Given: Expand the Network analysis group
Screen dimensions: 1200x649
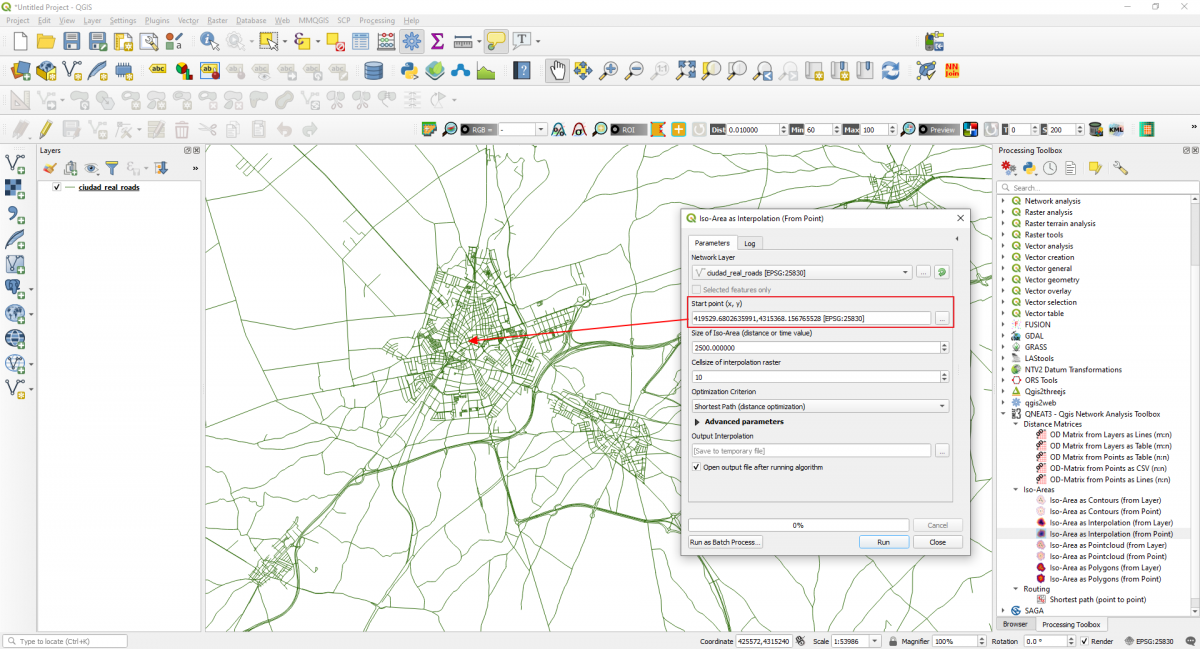Looking at the screenshot, I should 1003,201.
